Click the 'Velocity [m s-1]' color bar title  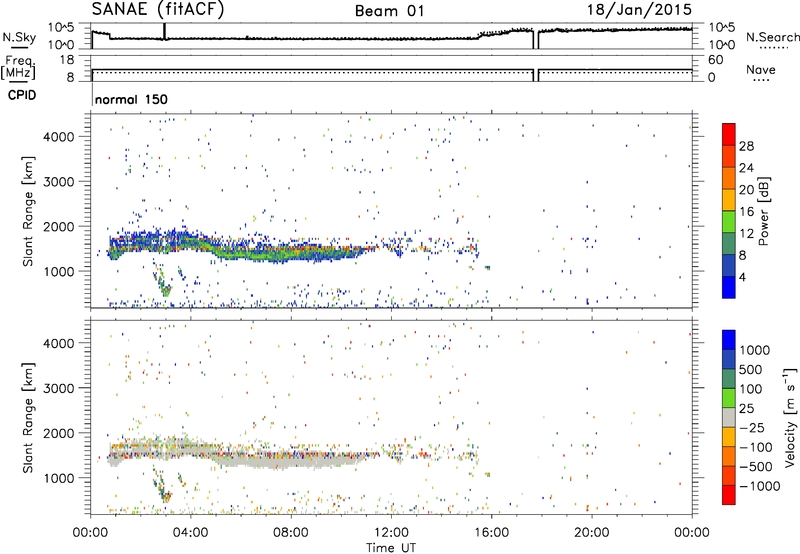coord(790,418)
